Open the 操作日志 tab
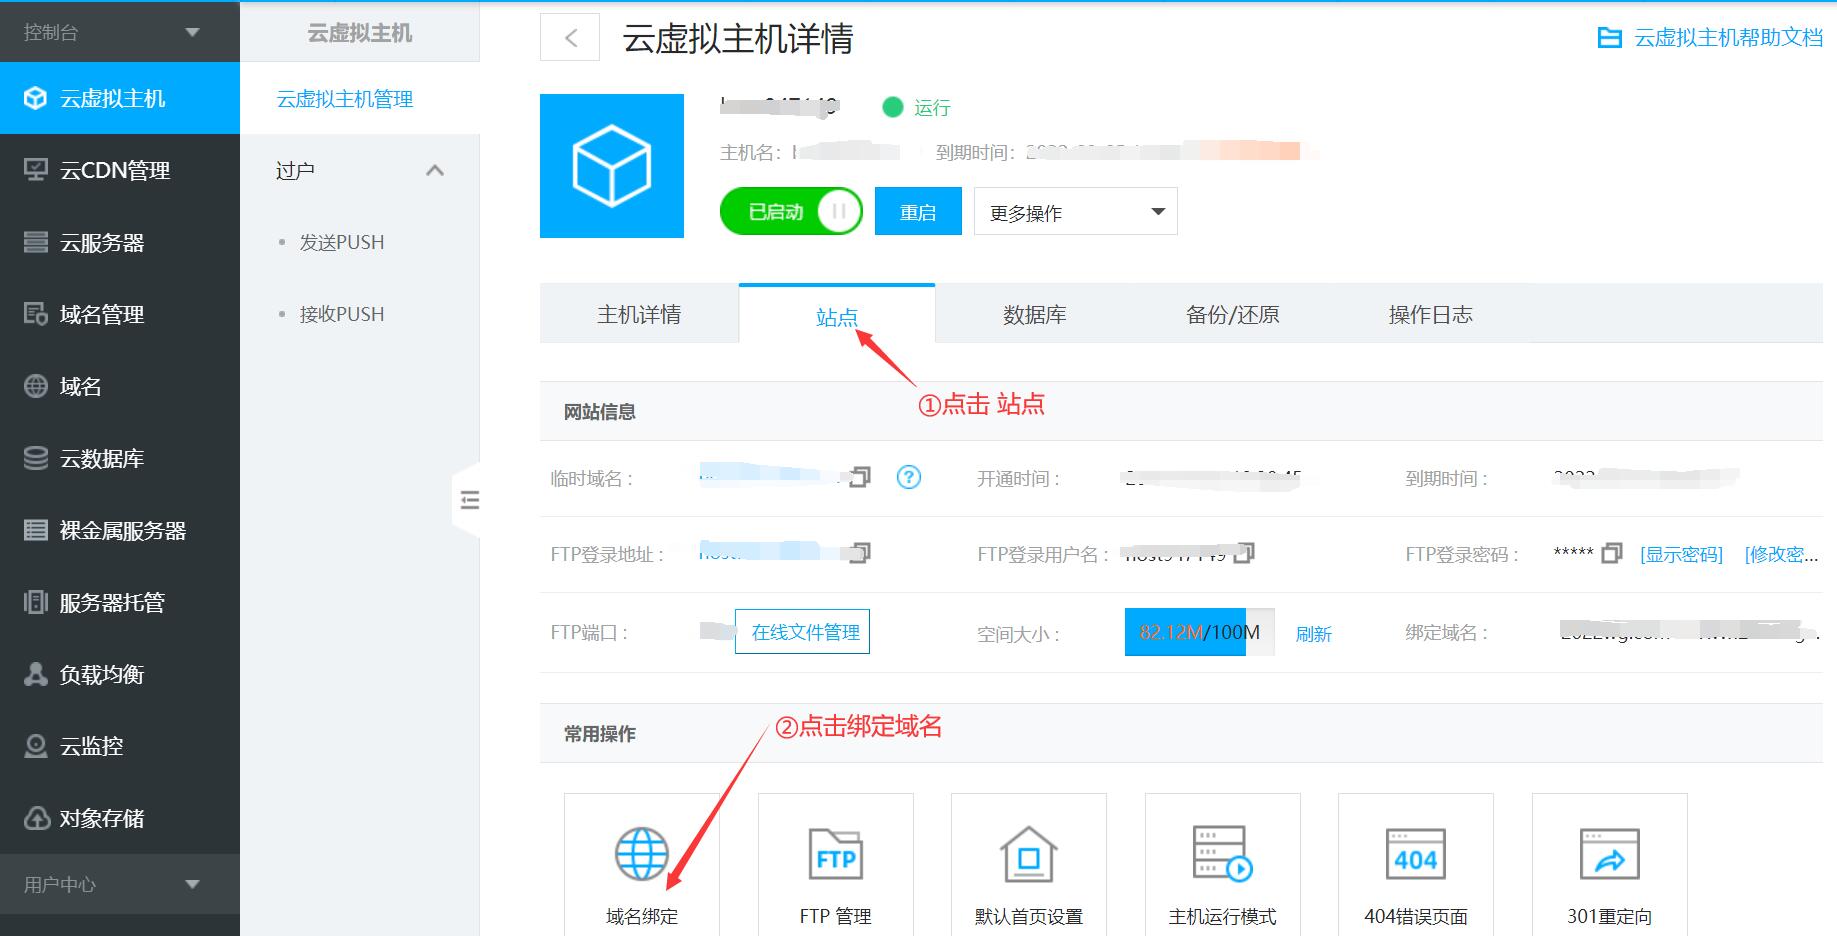The image size is (1837, 936). point(1429,313)
